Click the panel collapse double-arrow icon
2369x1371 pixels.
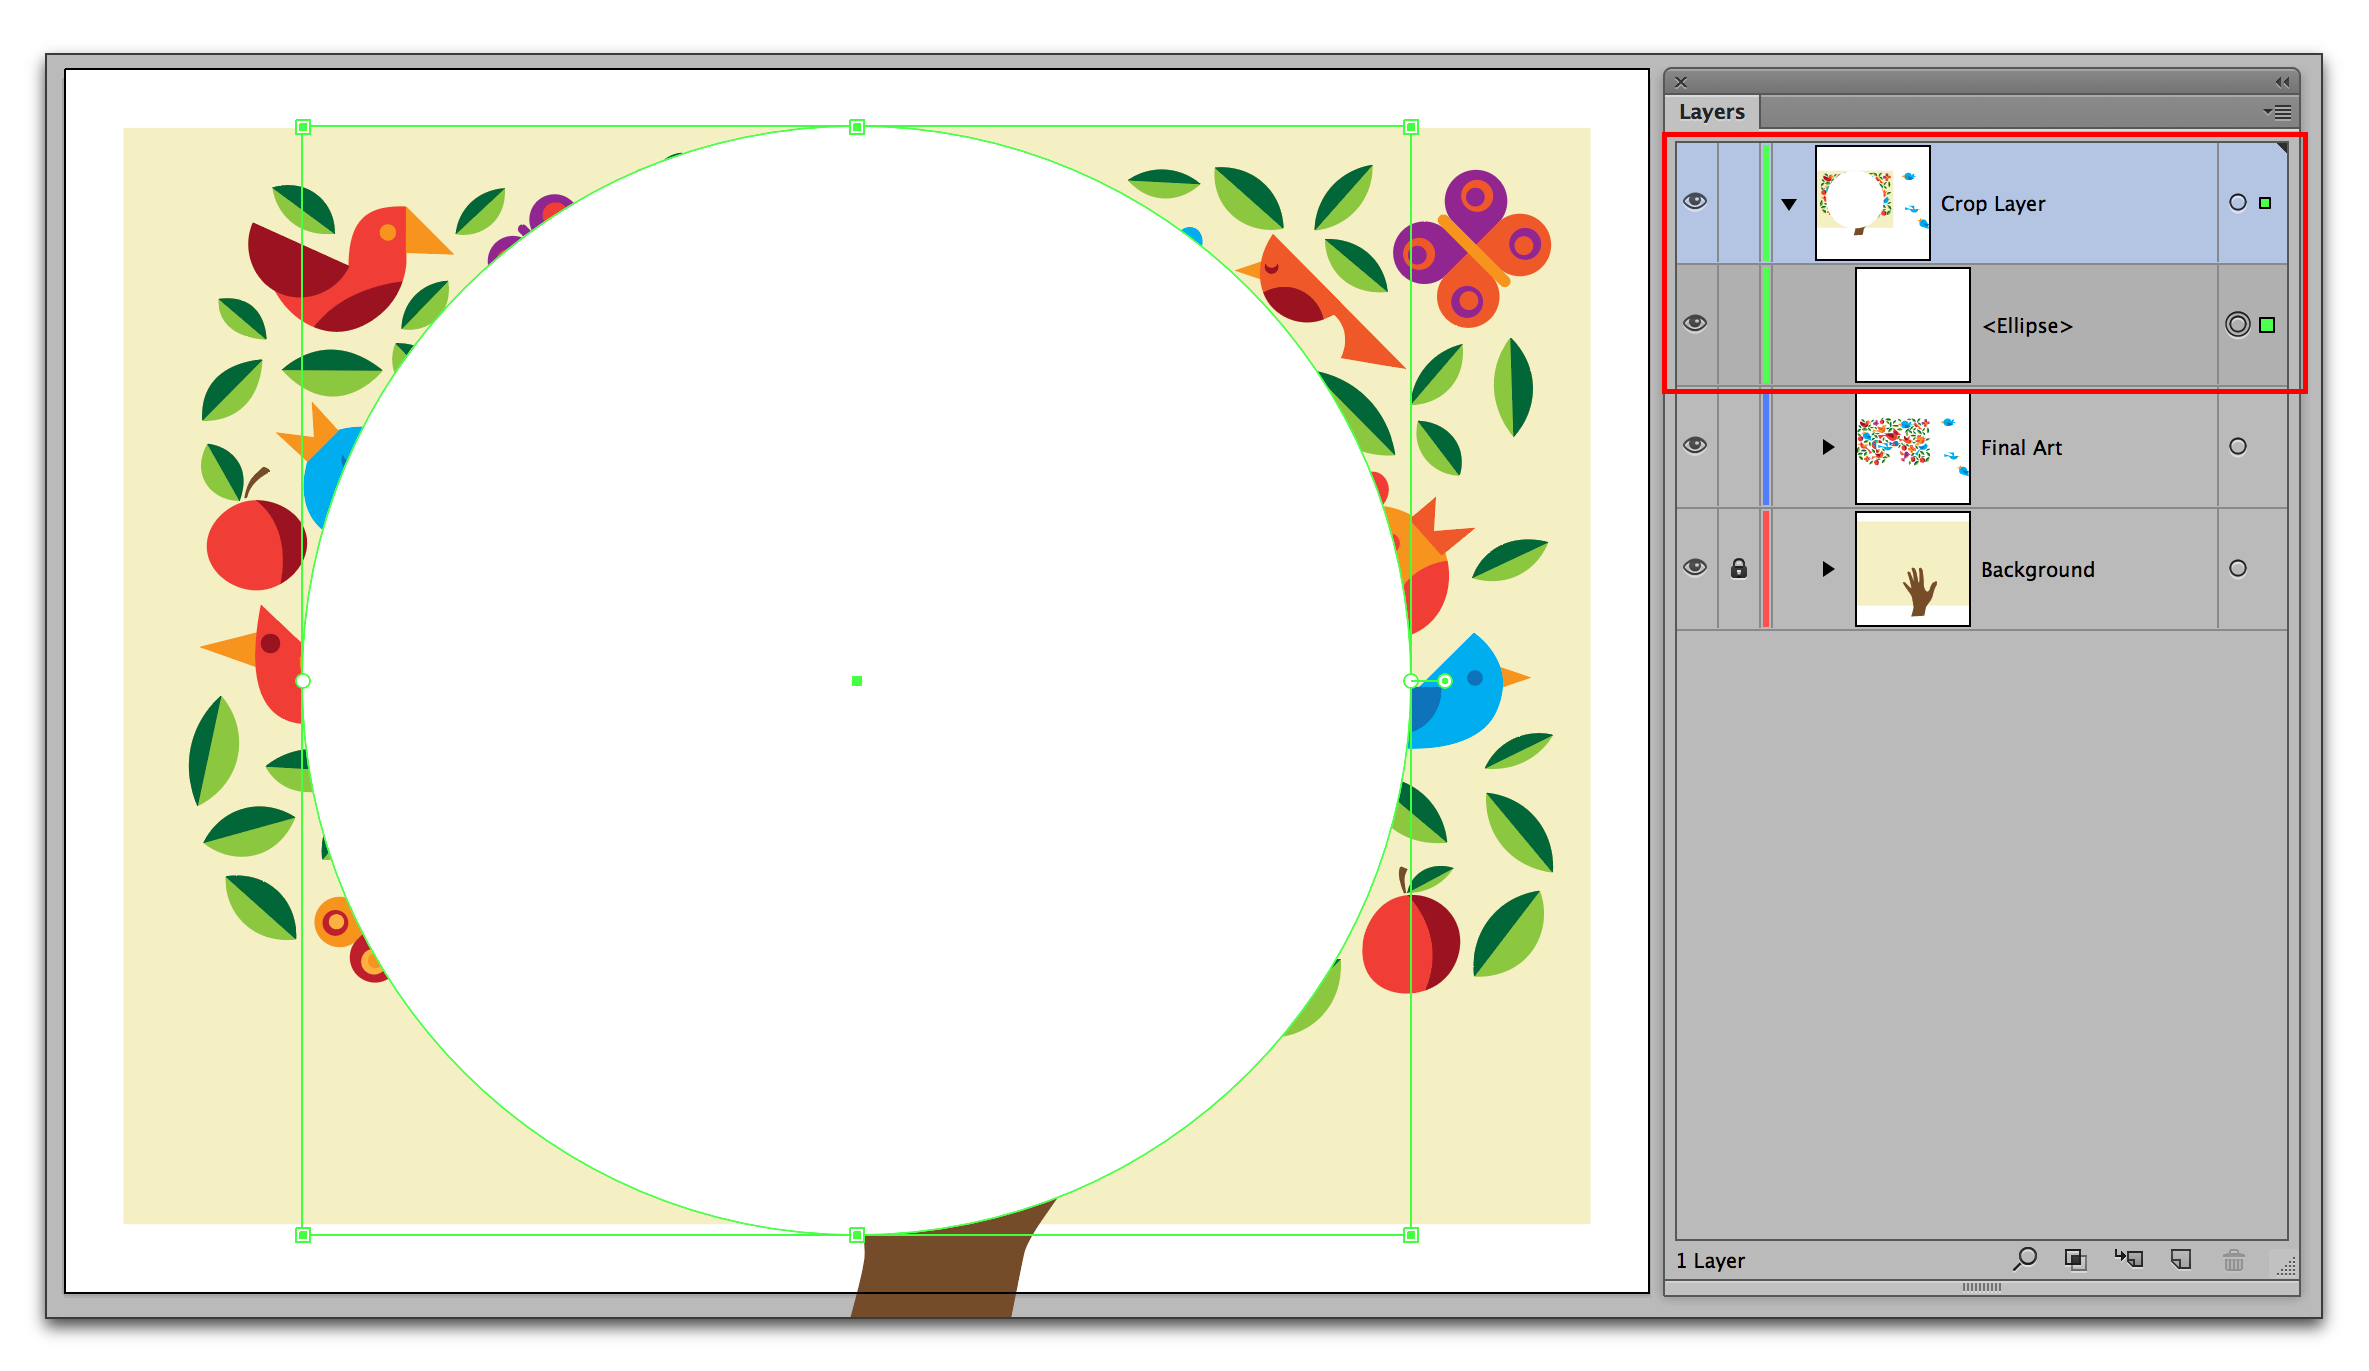tap(2281, 82)
